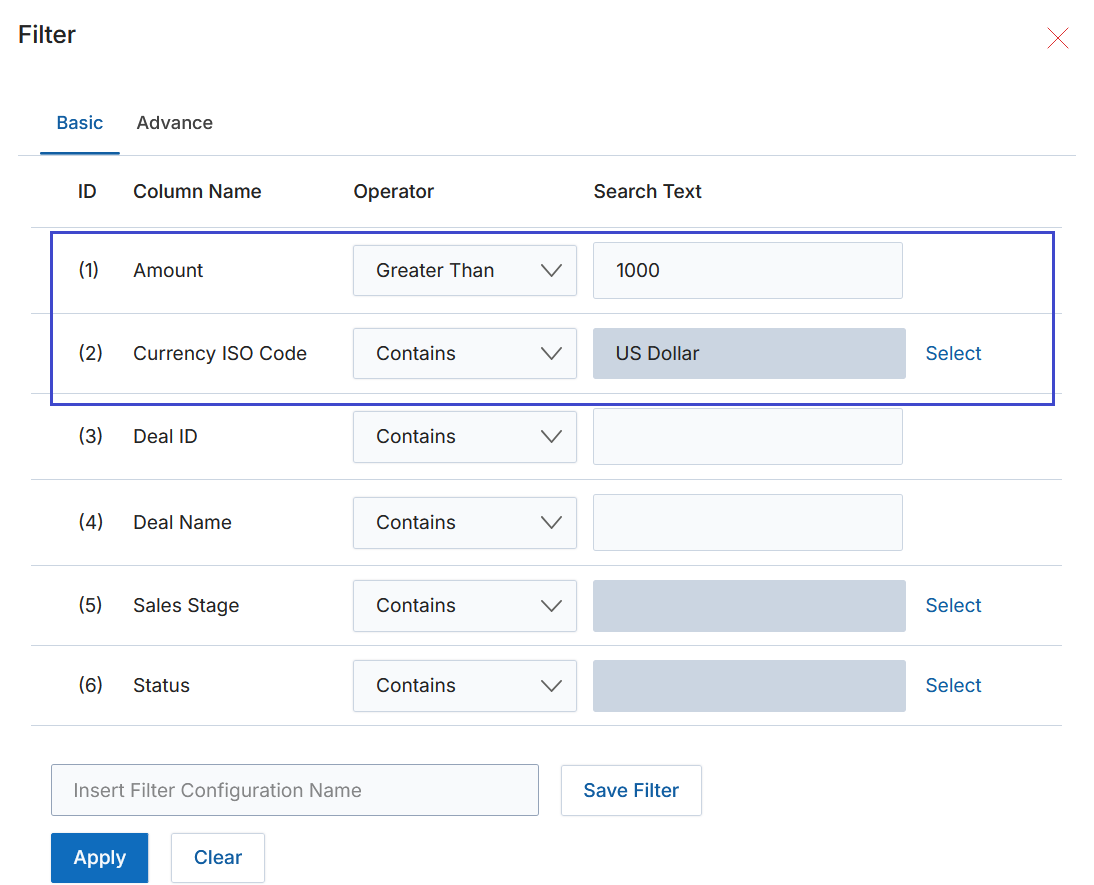Click the Filter dialog title
This screenshot has width=1094, height=885.
(47, 34)
